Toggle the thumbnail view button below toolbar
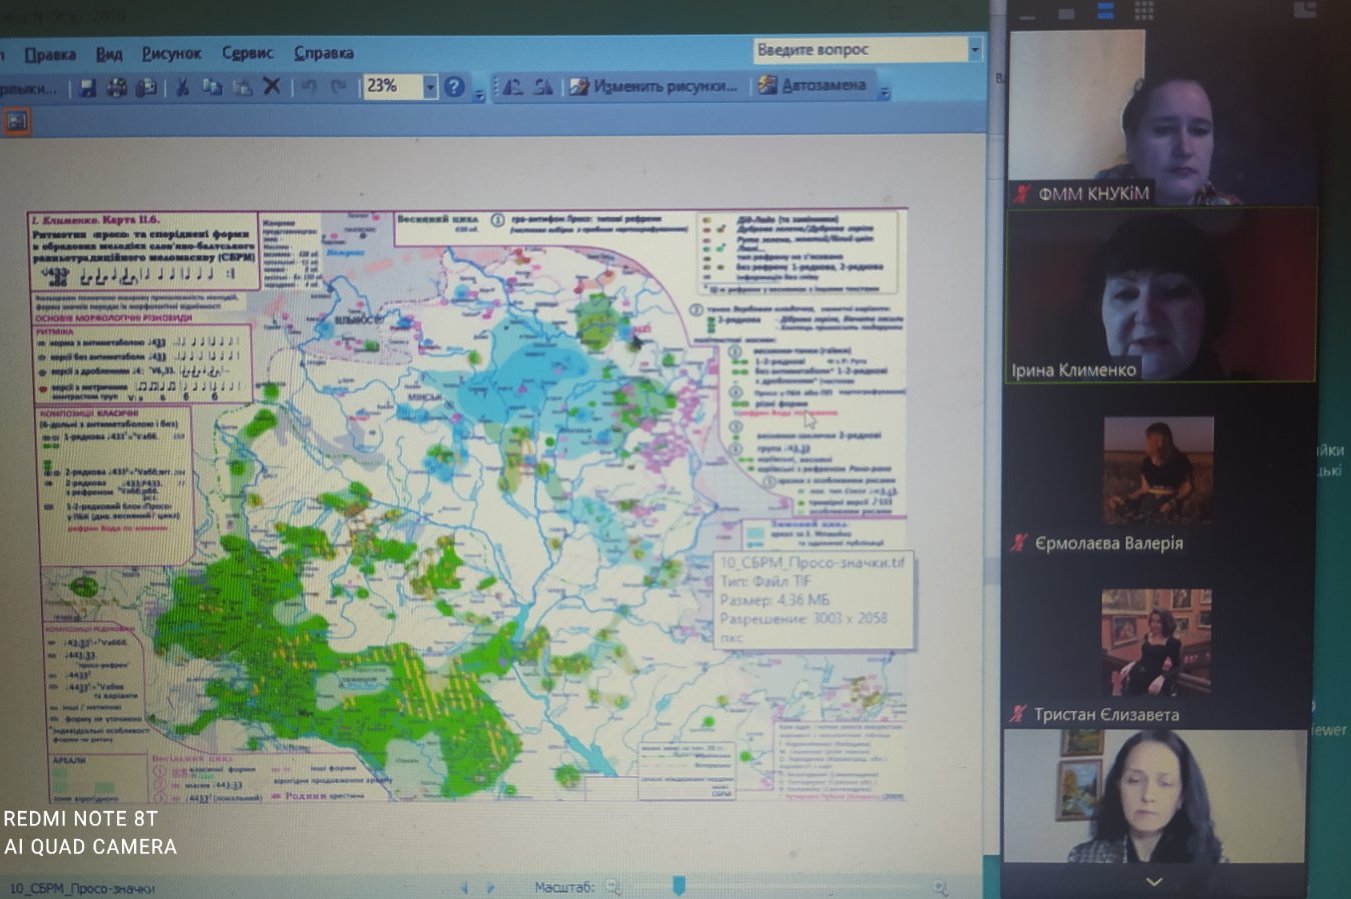This screenshot has height=899, width=1351. [x=17, y=122]
